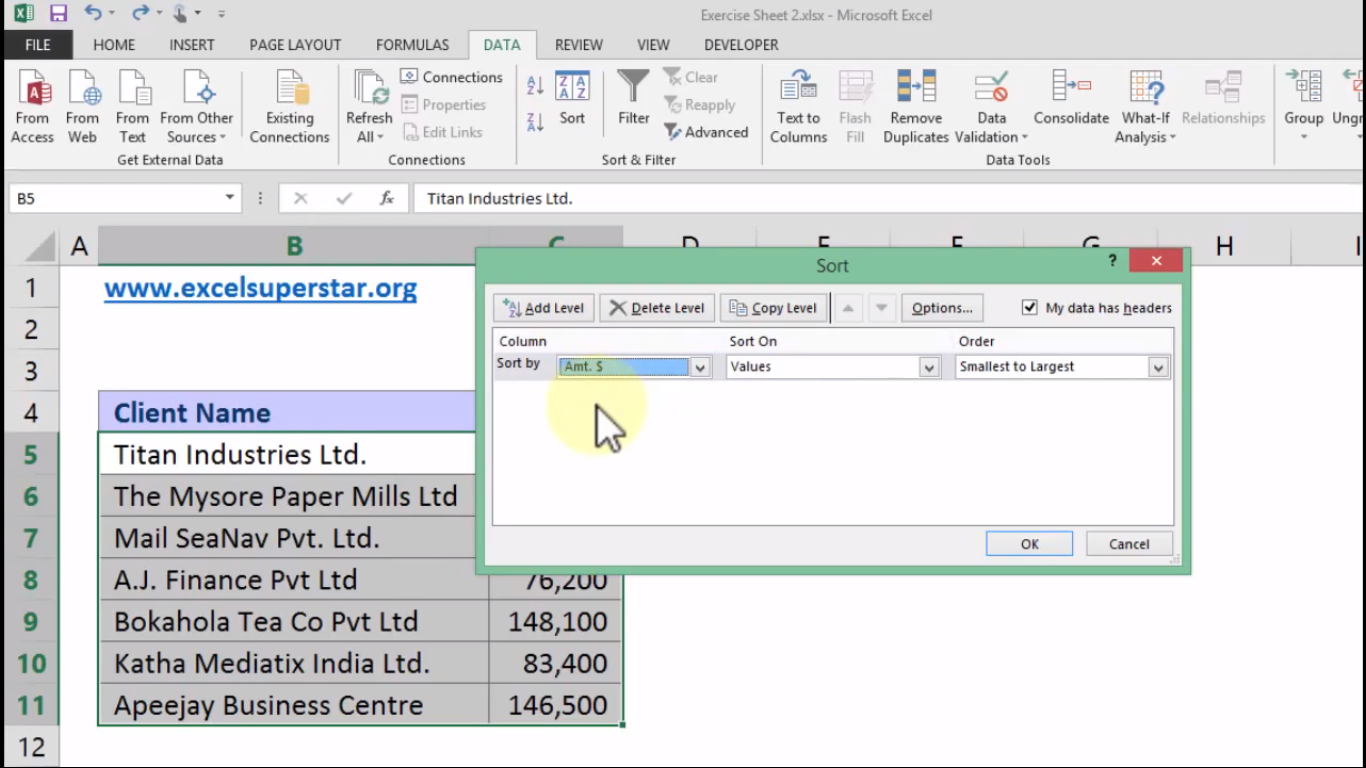
Task: Click the Sort dialog help question mark
Action: 1112,261
